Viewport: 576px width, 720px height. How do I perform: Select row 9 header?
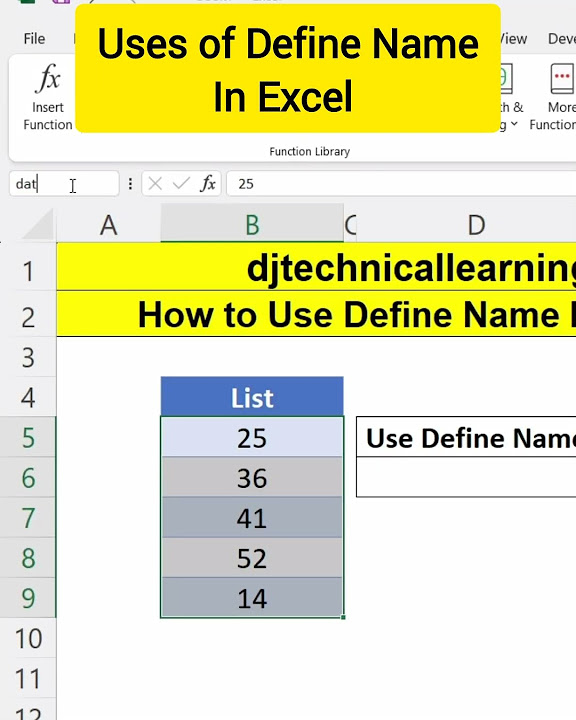(28, 598)
